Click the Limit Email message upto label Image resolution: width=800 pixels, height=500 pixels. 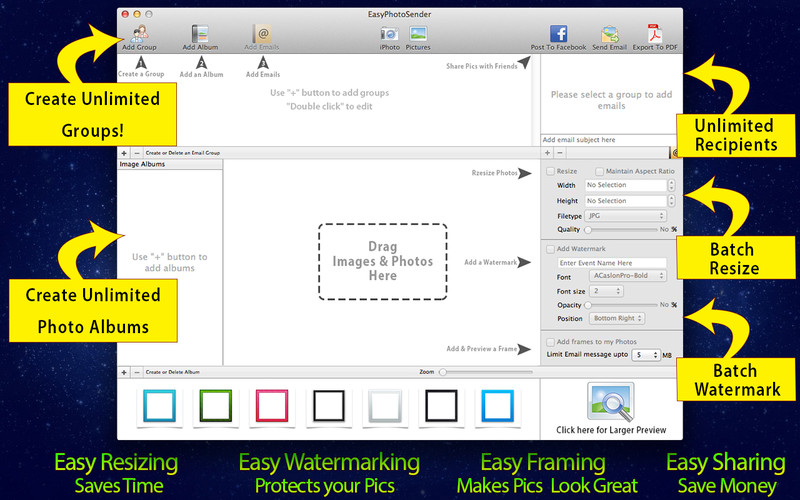click(587, 355)
